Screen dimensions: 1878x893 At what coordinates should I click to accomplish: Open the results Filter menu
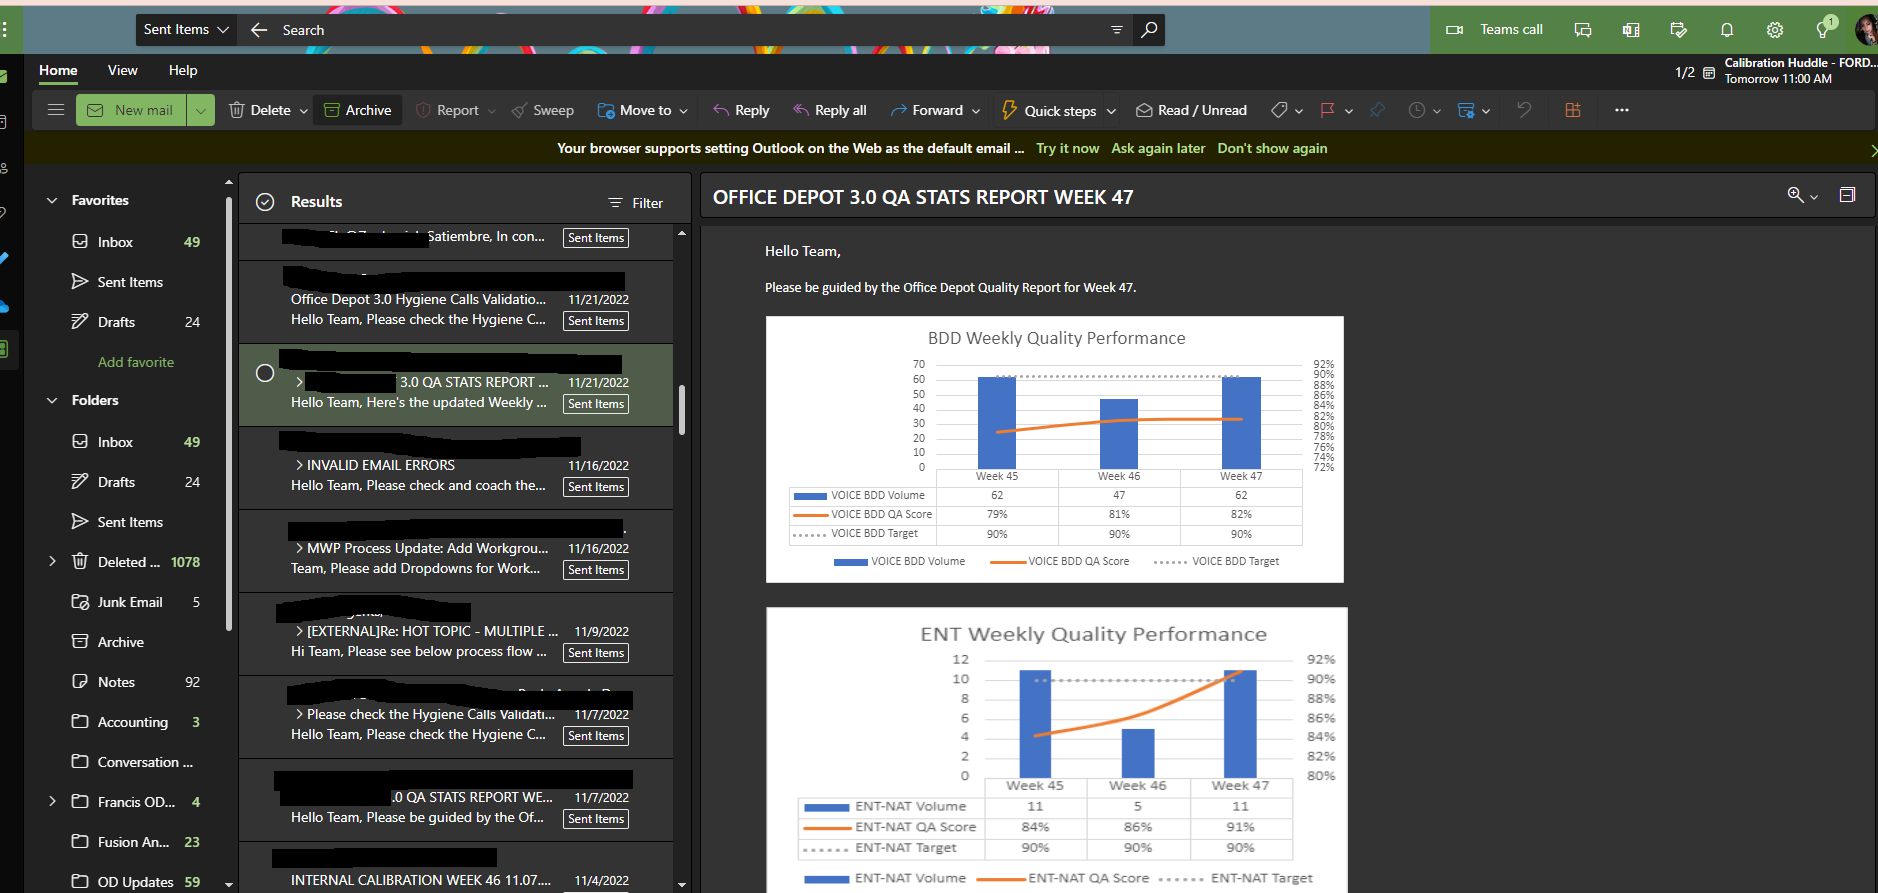pyautogui.click(x=636, y=203)
